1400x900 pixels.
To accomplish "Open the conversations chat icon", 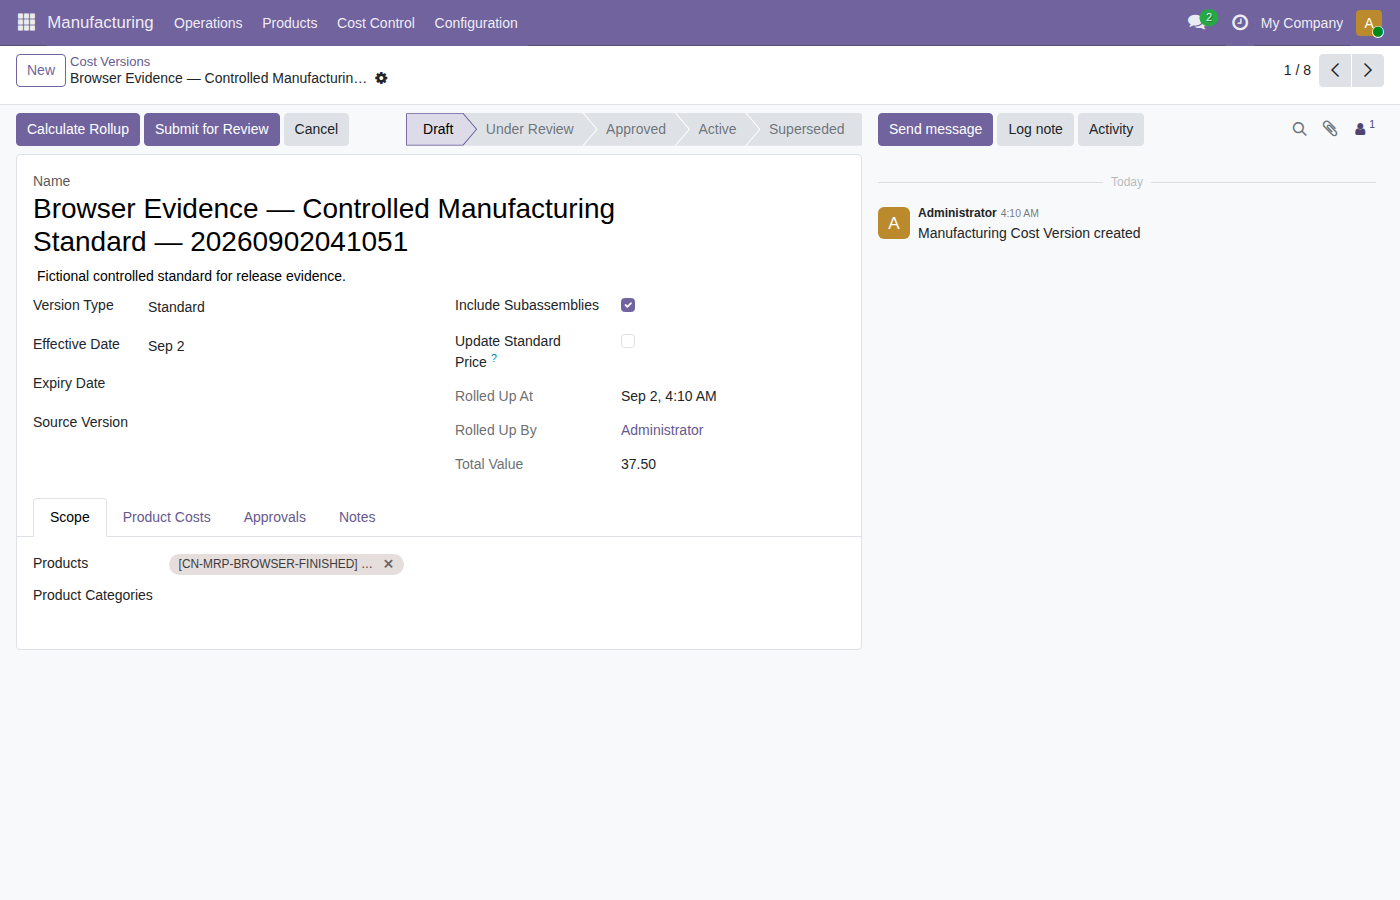I will (x=1198, y=22).
